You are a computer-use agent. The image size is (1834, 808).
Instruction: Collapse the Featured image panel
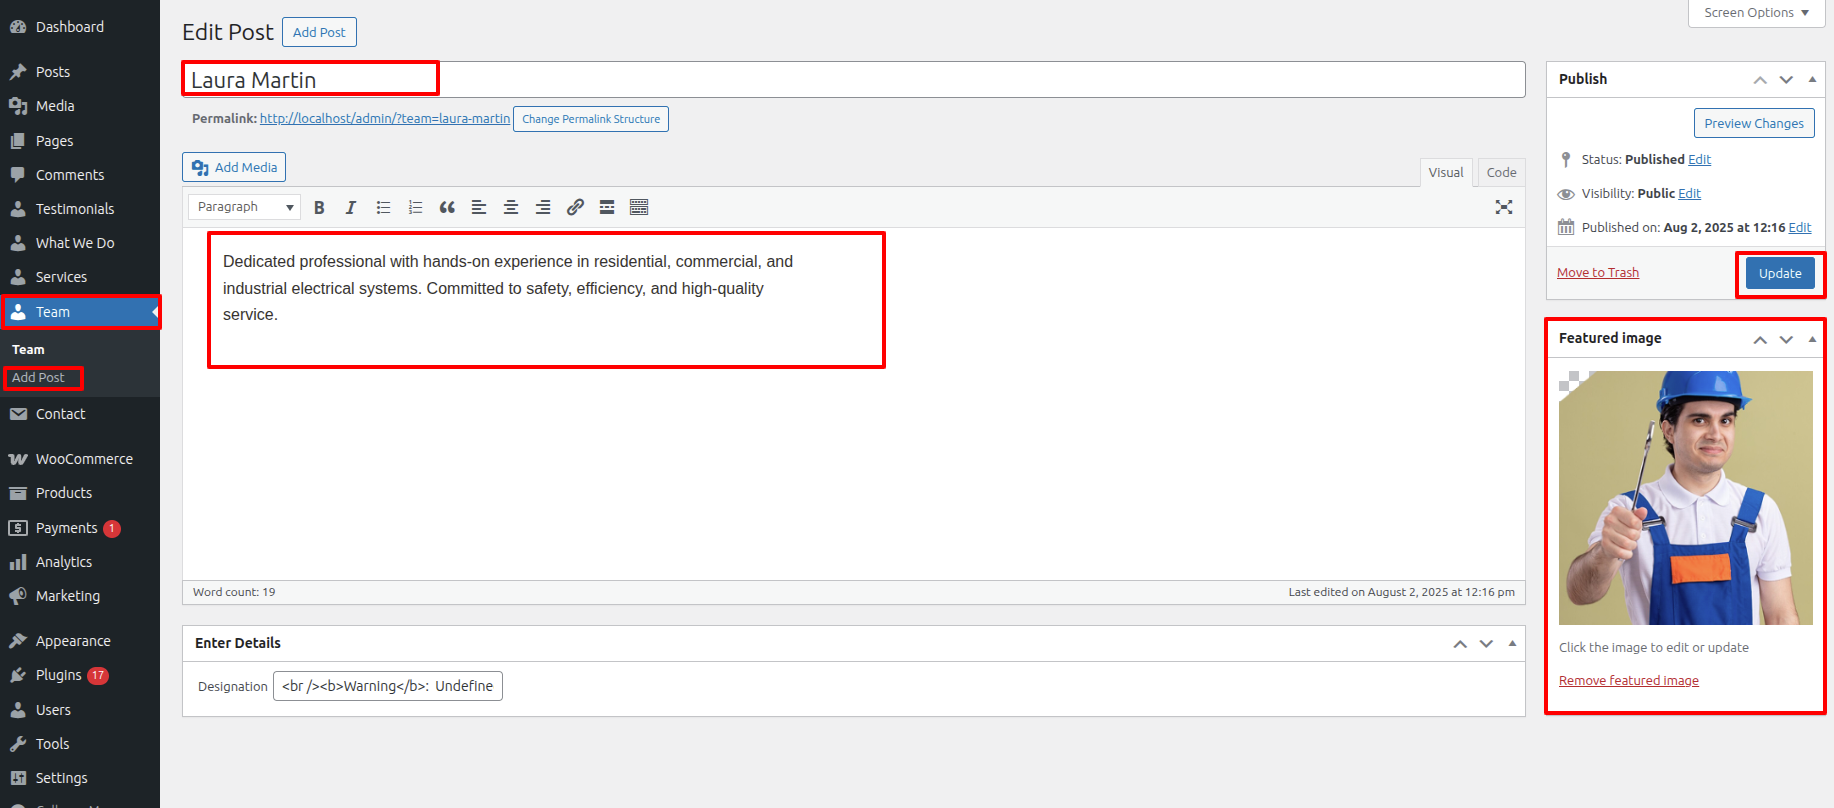coord(1812,339)
